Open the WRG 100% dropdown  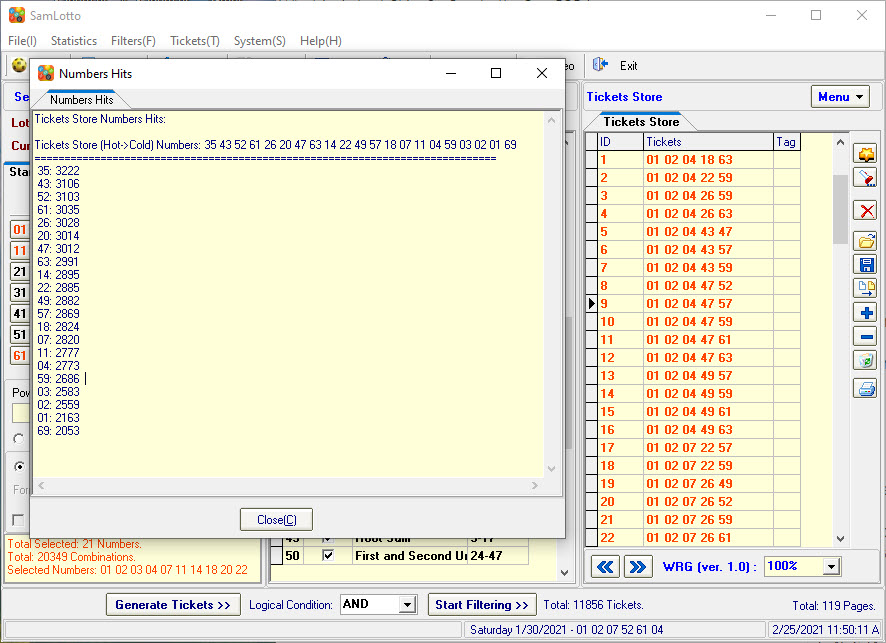point(831,567)
